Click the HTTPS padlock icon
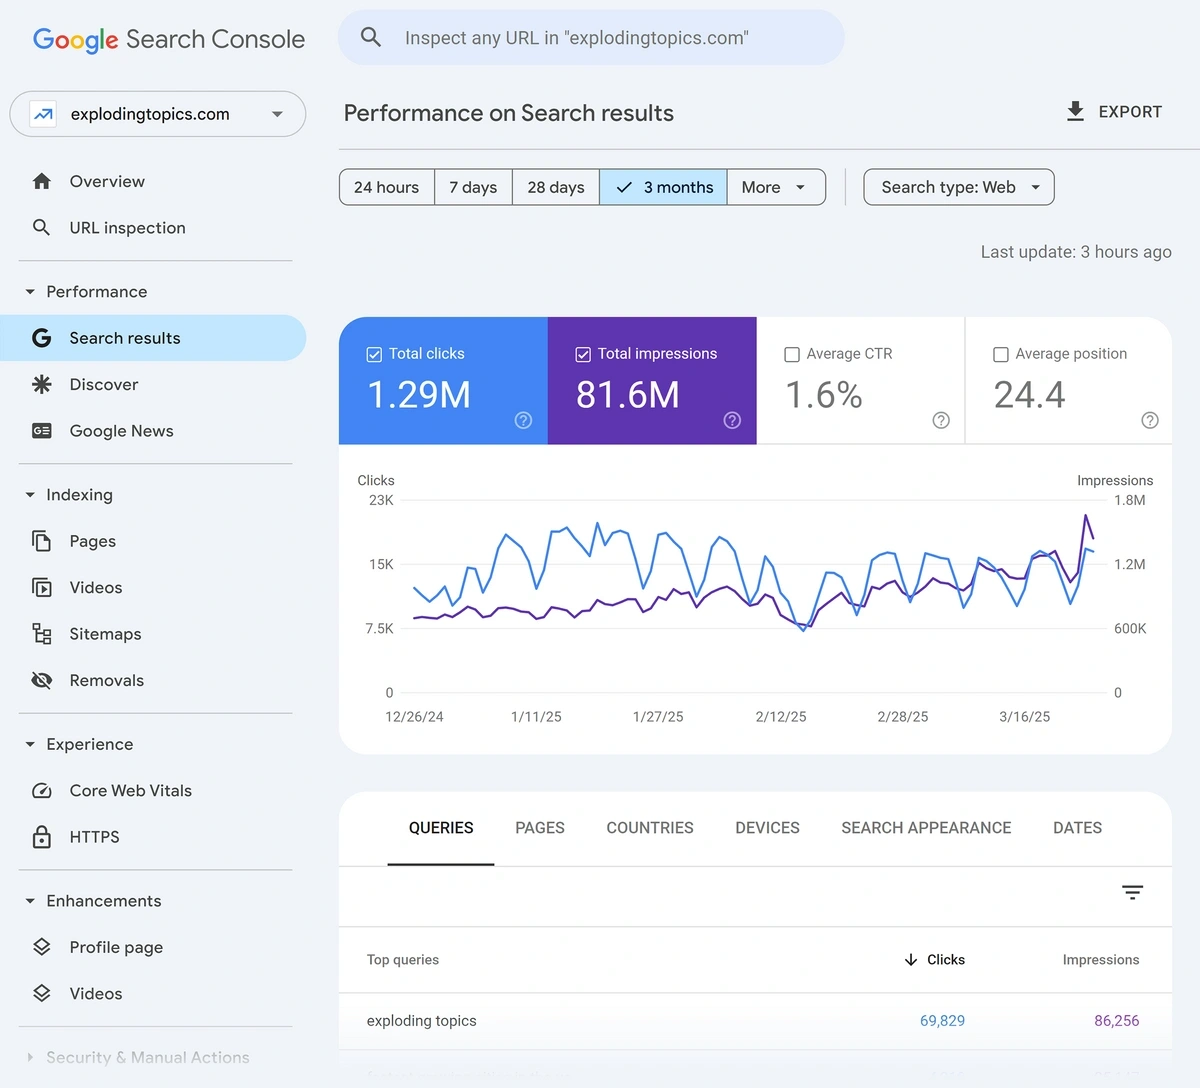The width and height of the screenshot is (1200, 1088). 42,836
